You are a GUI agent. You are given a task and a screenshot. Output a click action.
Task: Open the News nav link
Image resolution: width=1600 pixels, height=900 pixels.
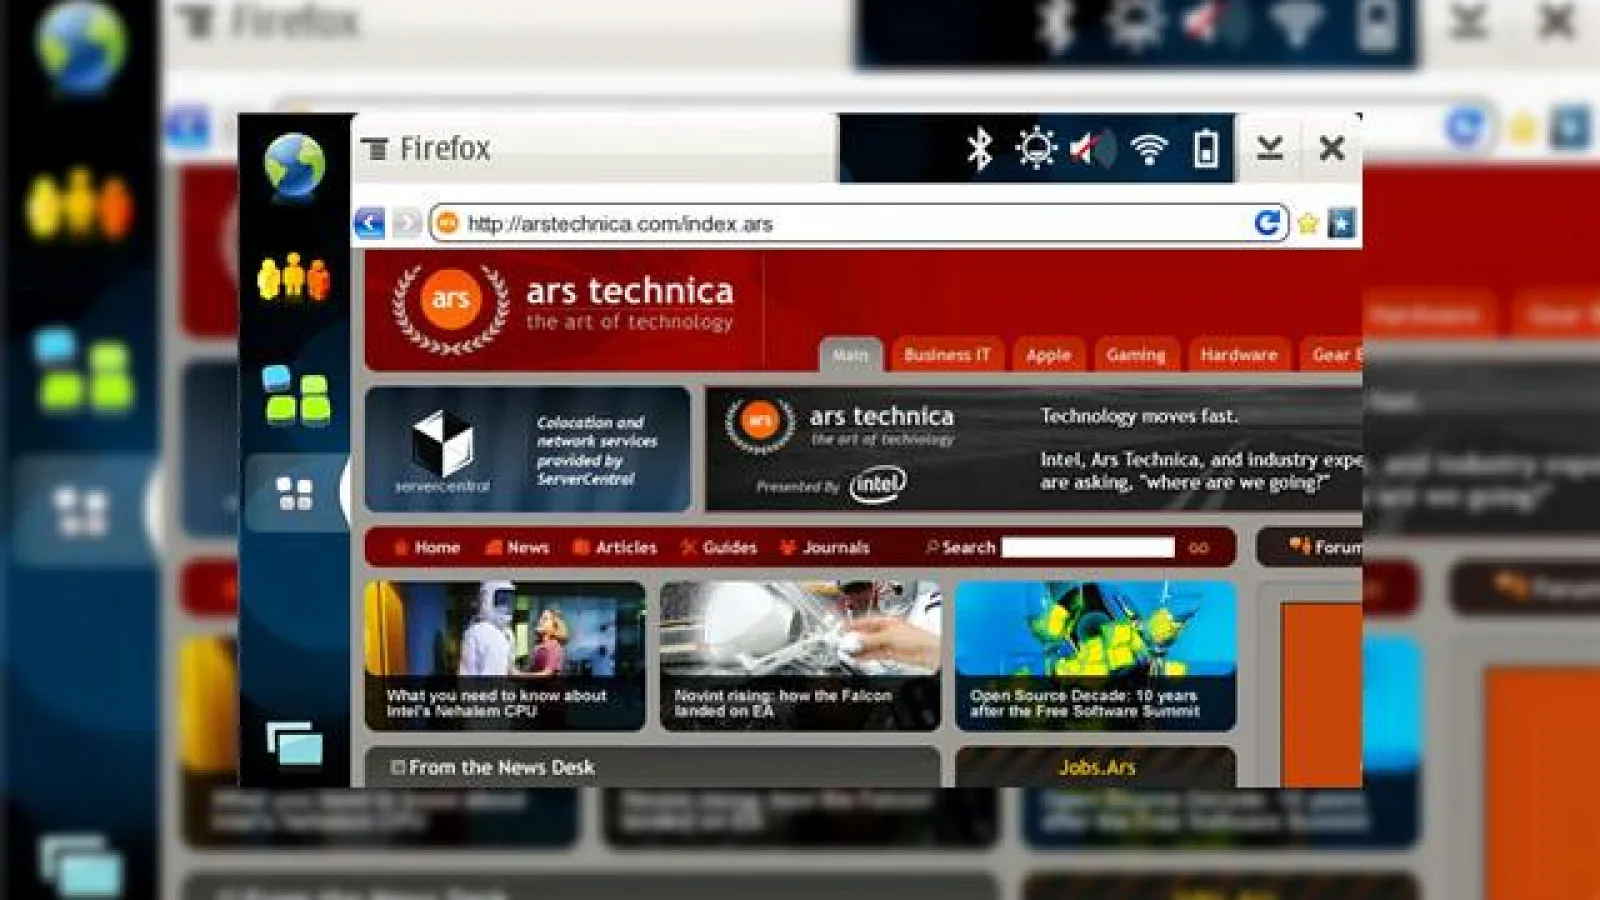click(517, 547)
